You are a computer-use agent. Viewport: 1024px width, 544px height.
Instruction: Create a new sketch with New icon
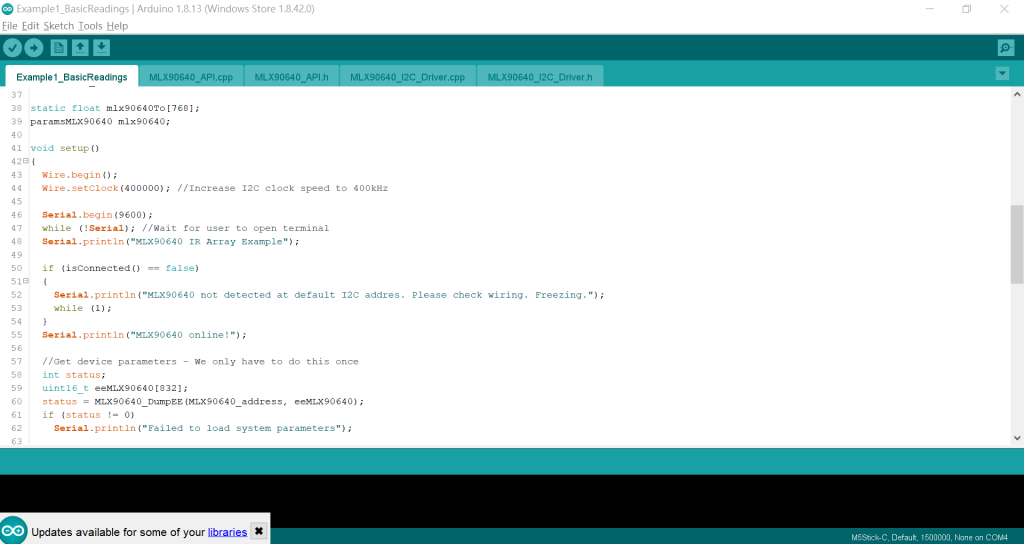click(x=59, y=48)
